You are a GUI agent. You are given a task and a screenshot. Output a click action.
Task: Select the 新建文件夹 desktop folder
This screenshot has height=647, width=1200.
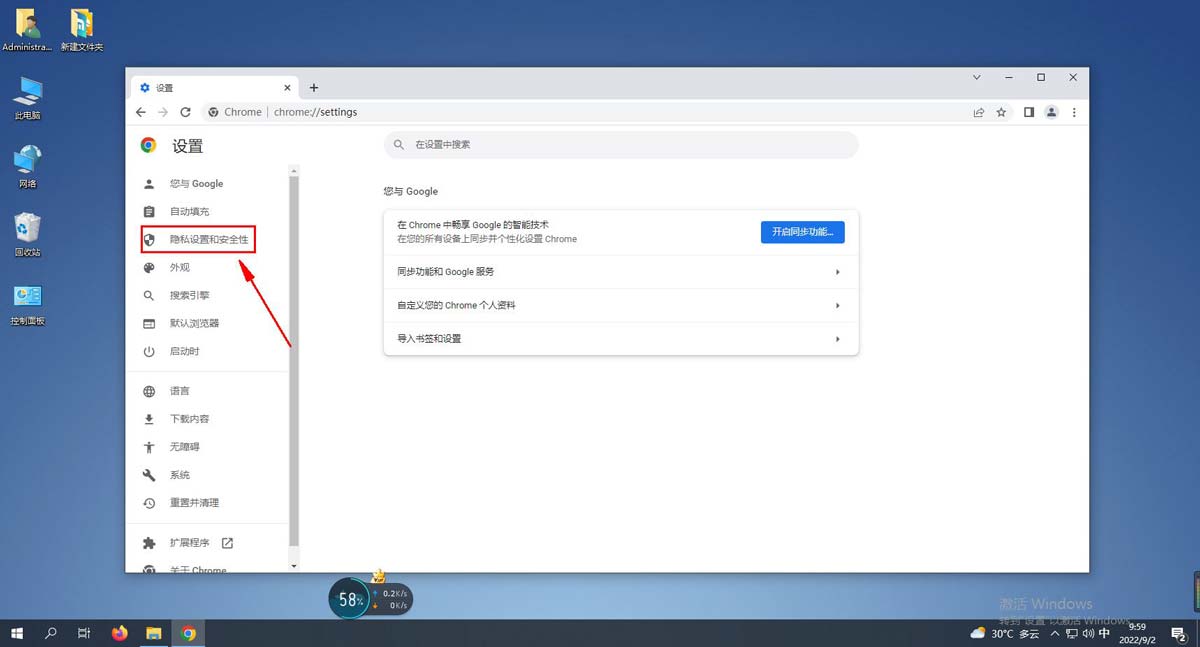[82, 30]
